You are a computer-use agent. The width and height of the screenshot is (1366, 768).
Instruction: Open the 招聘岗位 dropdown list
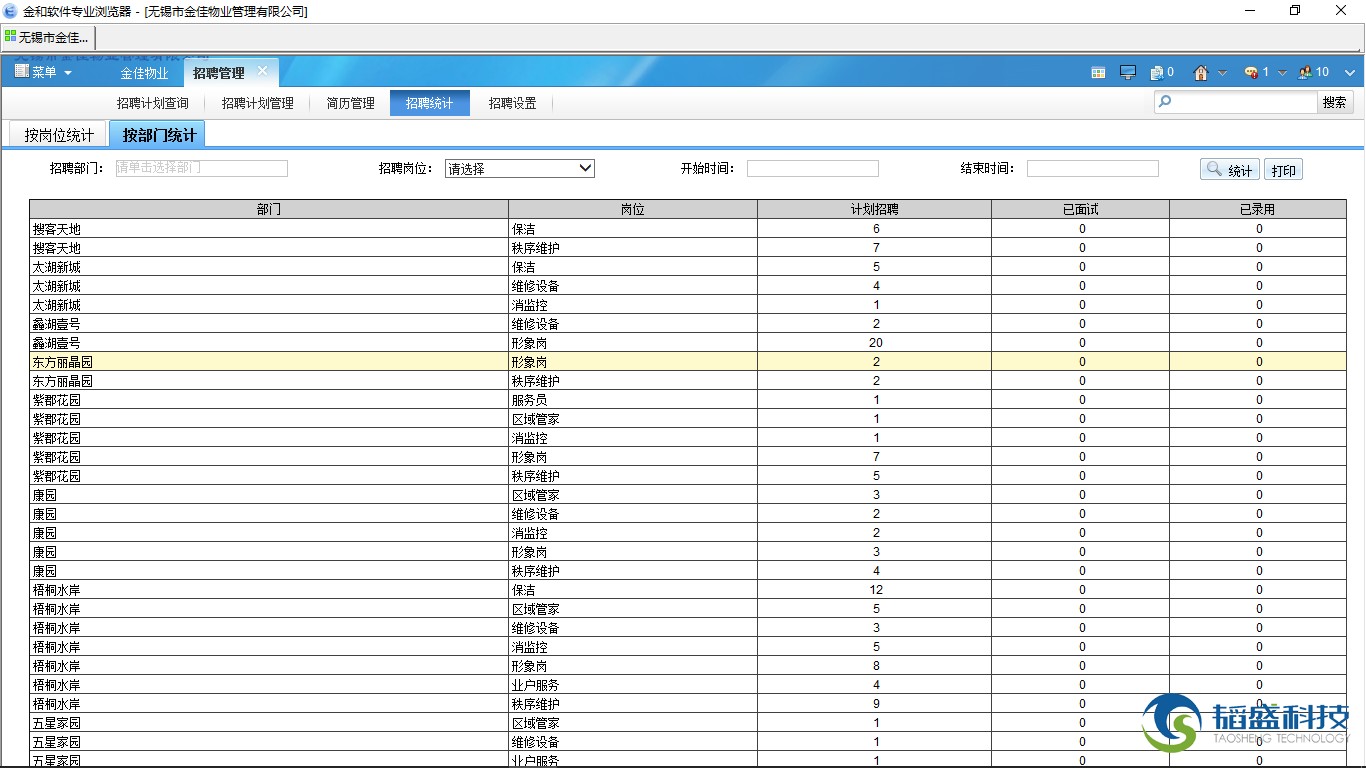[520, 169]
